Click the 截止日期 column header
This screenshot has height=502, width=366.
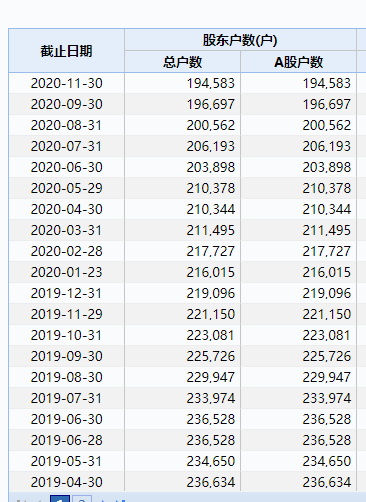click(66, 51)
